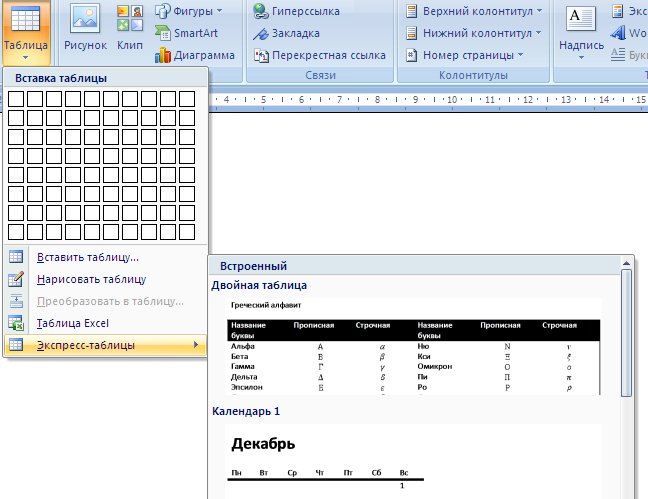This screenshot has height=499, width=648.
Task: Insert a picture with Рисунок icon
Action: [85, 18]
